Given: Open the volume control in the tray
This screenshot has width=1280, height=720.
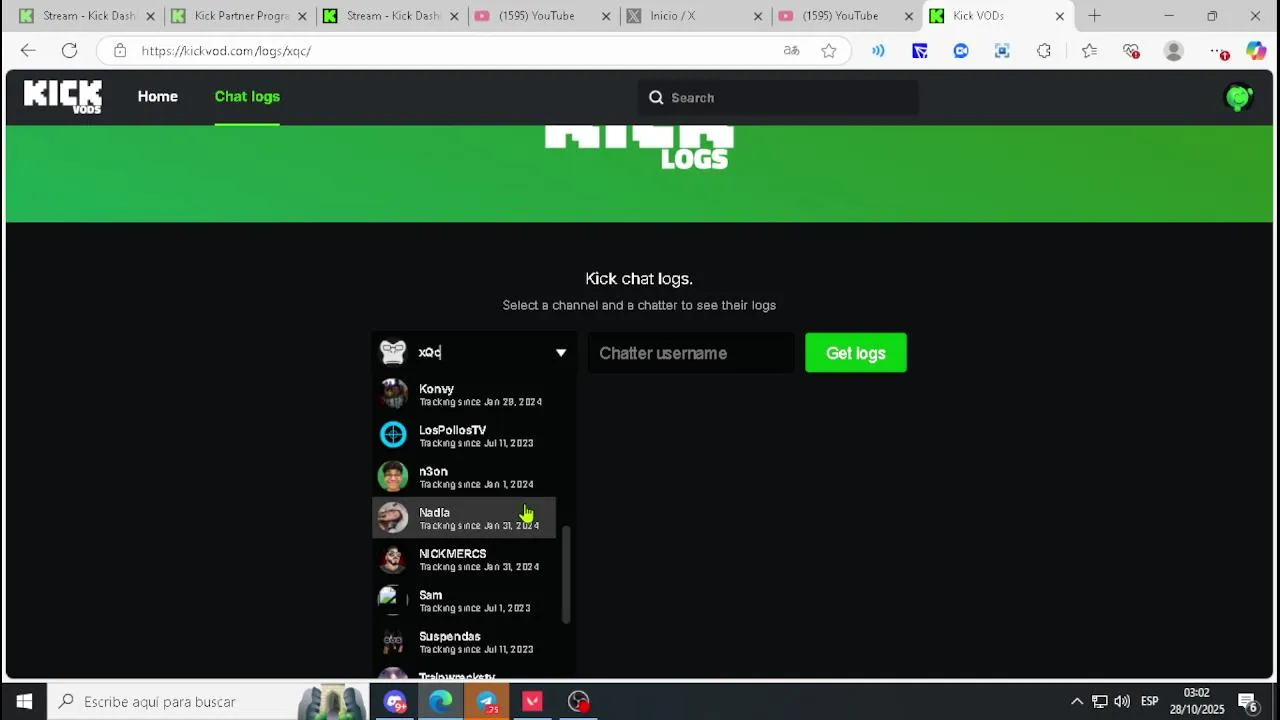Looking at the screenshot, I should 1122,702.
